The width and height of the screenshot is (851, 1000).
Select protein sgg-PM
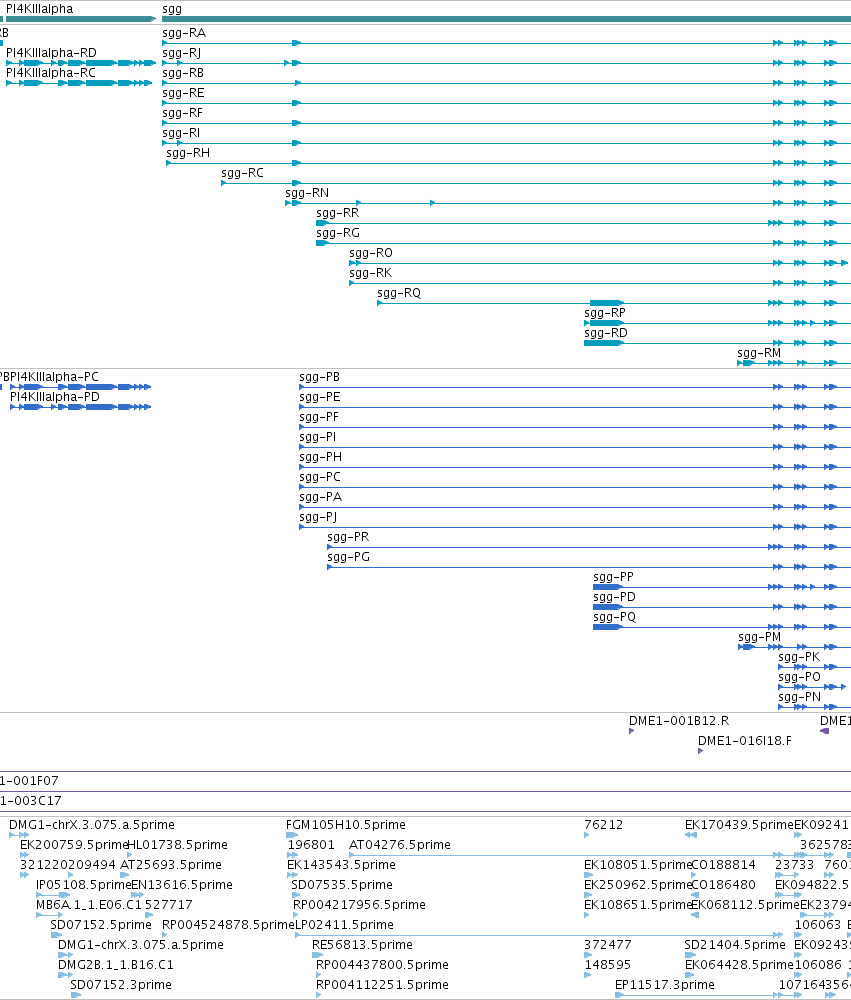(x=759, y=636)
